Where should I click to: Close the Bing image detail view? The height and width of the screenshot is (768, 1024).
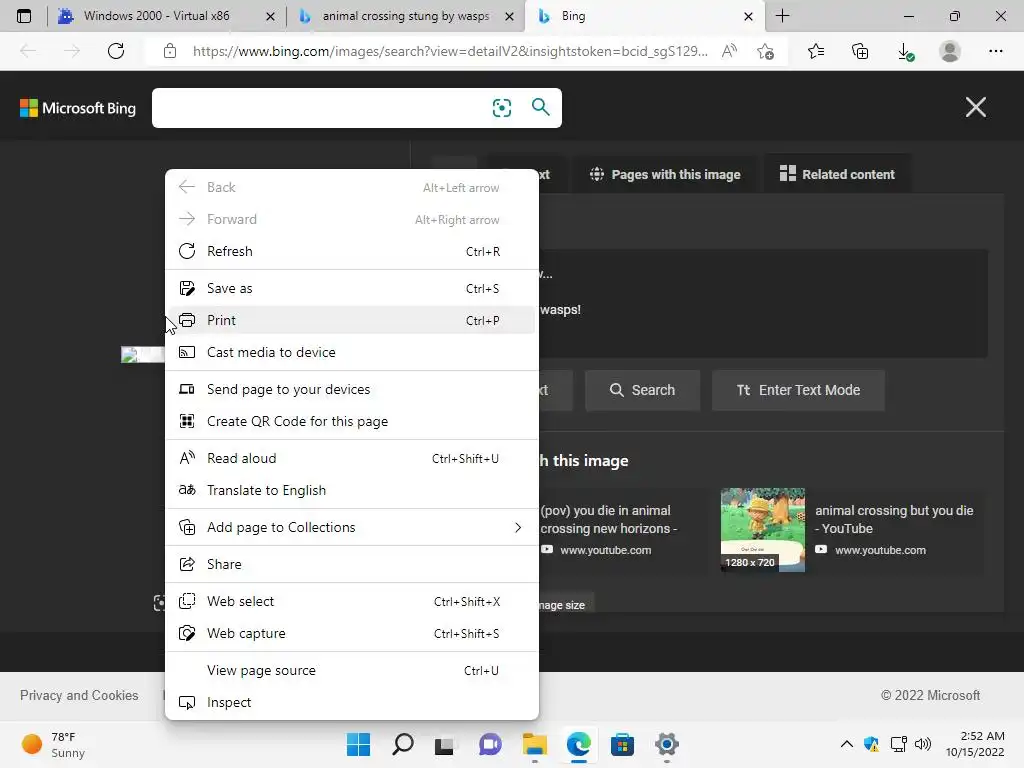tap(976, 107)
